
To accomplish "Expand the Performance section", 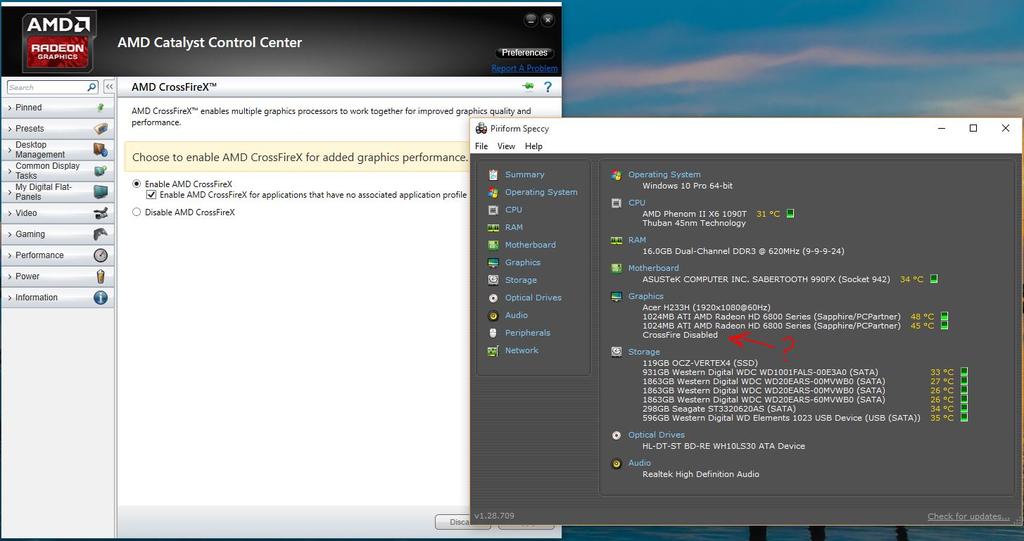I will point(10,255).
